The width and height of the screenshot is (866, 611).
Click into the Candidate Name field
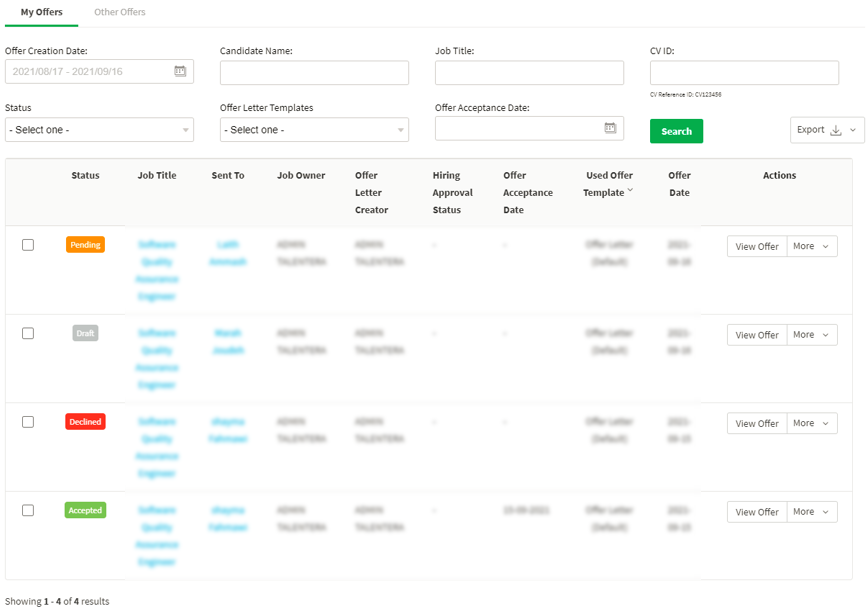pyautogui.click(x=314, y=73)
